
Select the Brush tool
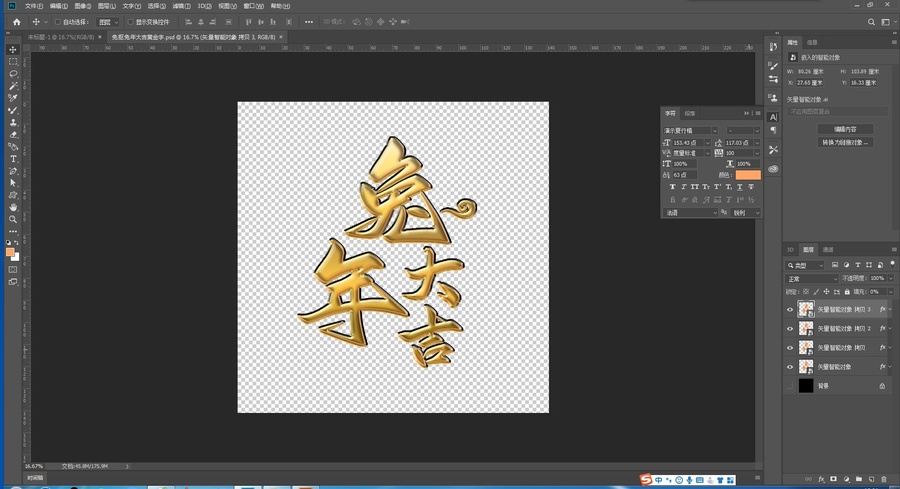tap(13, 110)
